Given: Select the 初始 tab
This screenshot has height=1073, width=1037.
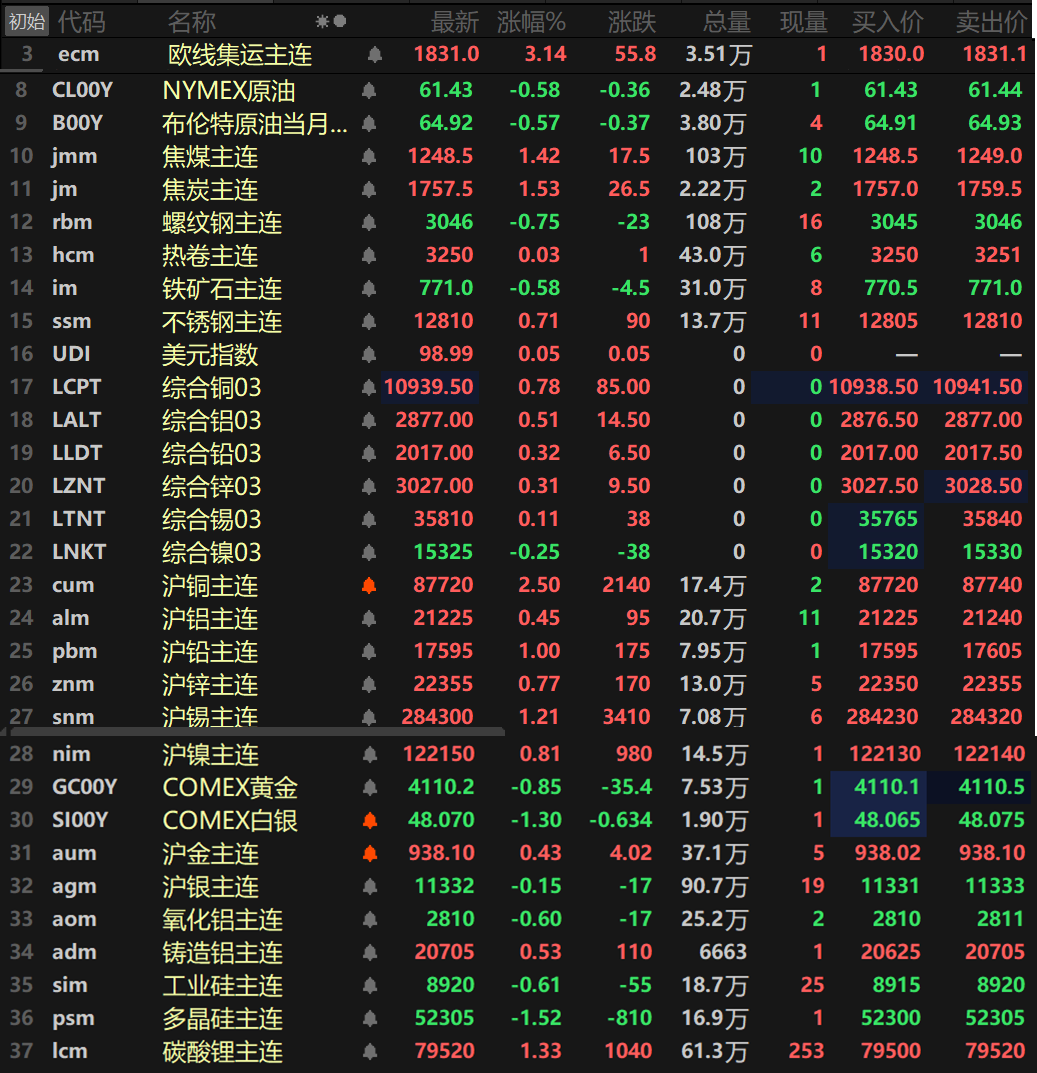Looking at the screenshot, I should [26, 21].
